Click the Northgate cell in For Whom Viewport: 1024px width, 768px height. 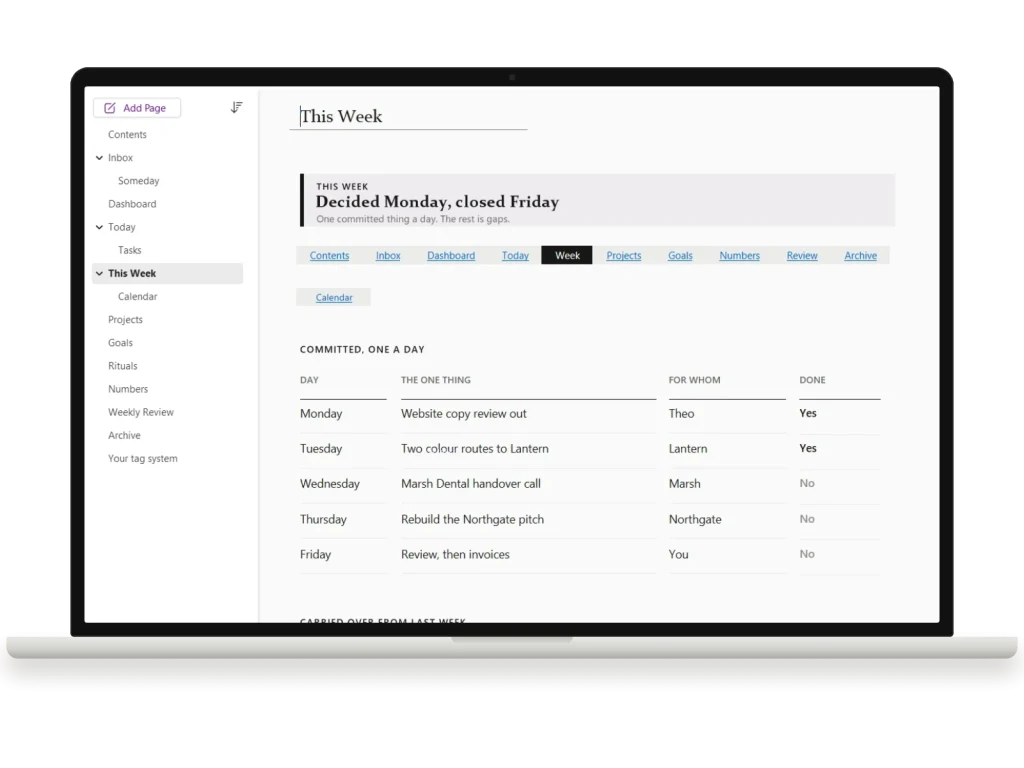tap(695, 519)
